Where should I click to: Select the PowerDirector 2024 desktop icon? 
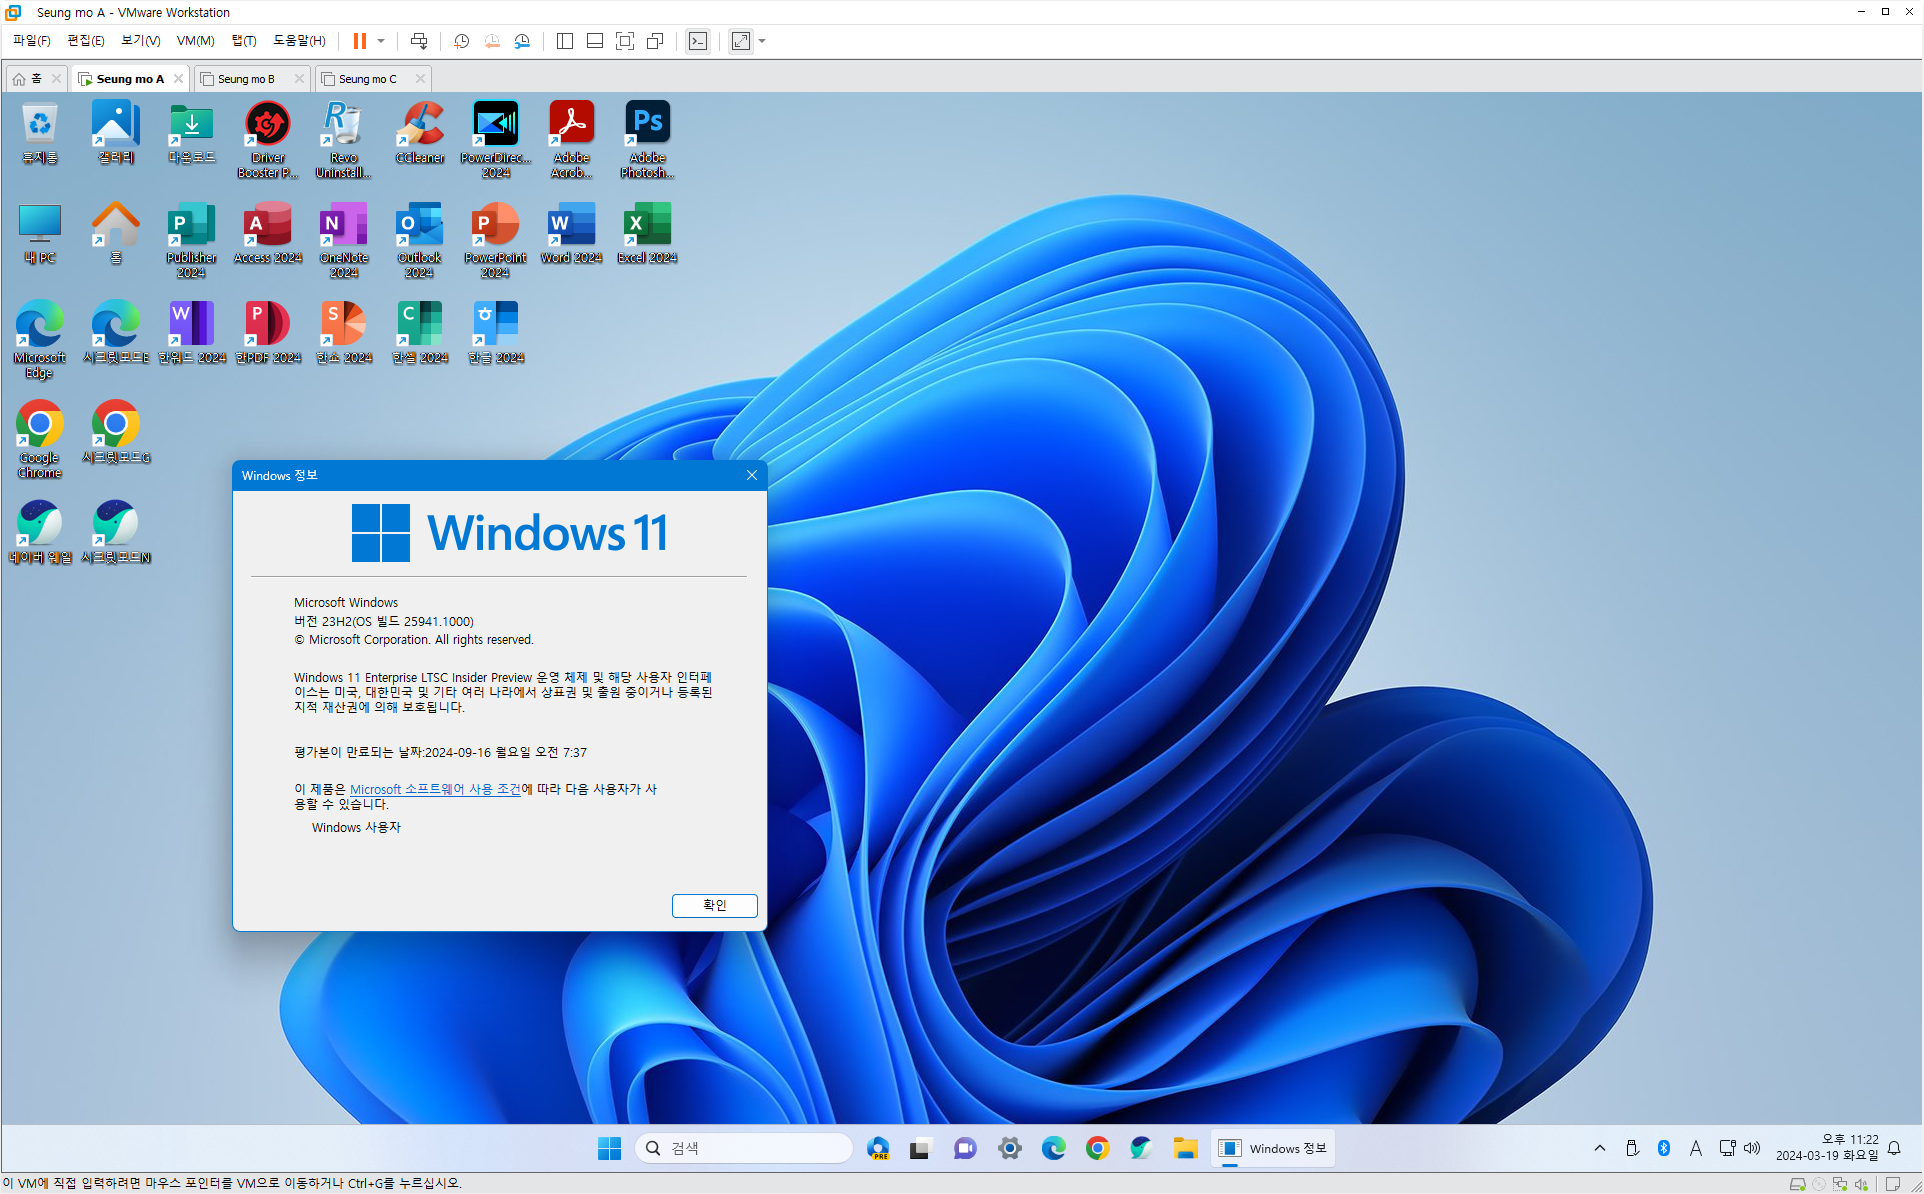pyautogui.click(x=495, y=139)
